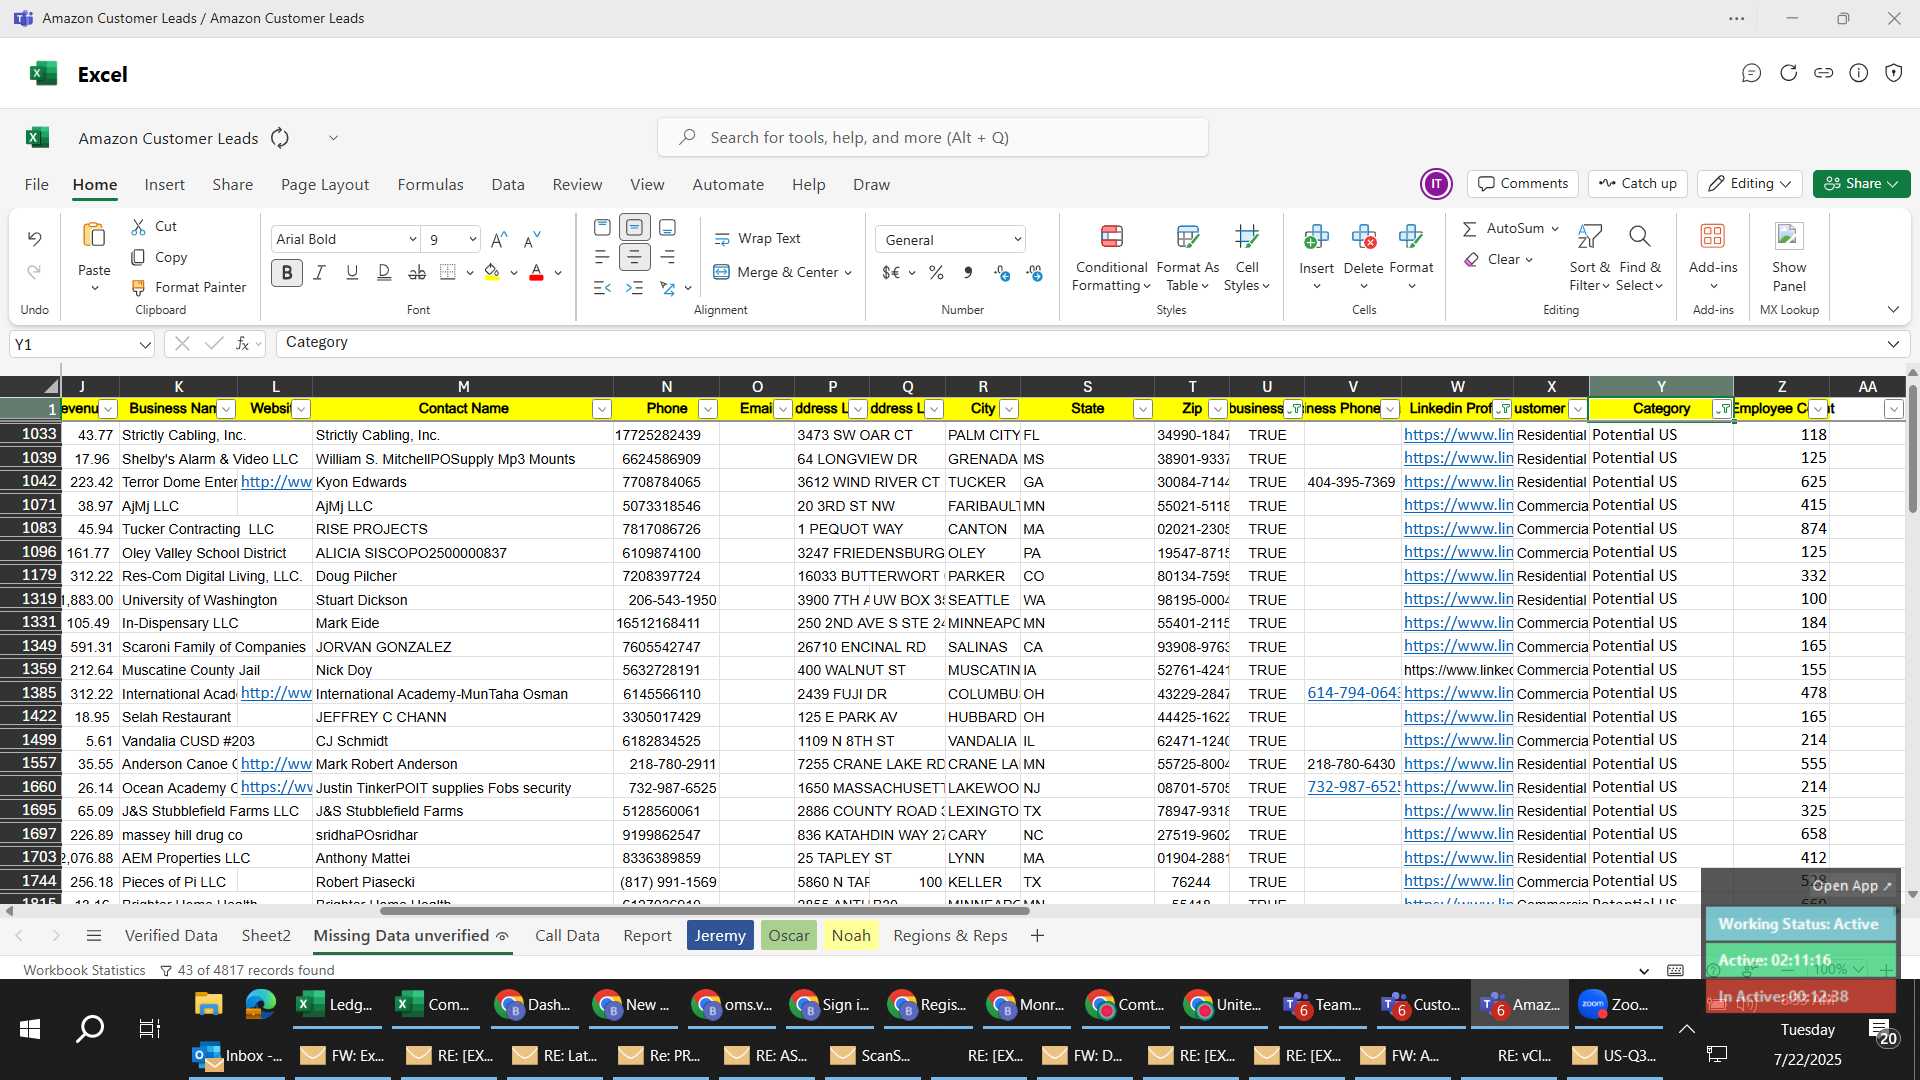
Task: Click the Undo arrow icon
Action: (34, 239)
